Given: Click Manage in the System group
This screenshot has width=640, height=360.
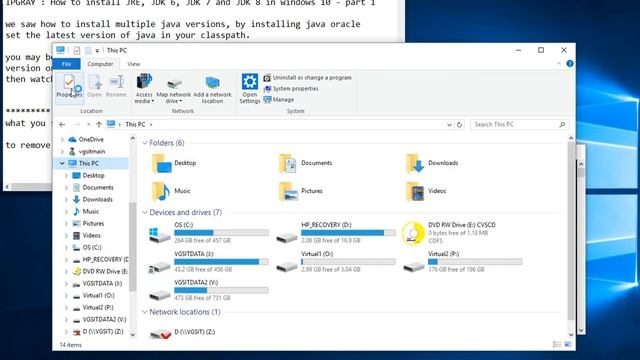Looking at the screenshot, I should coord(279,100).
